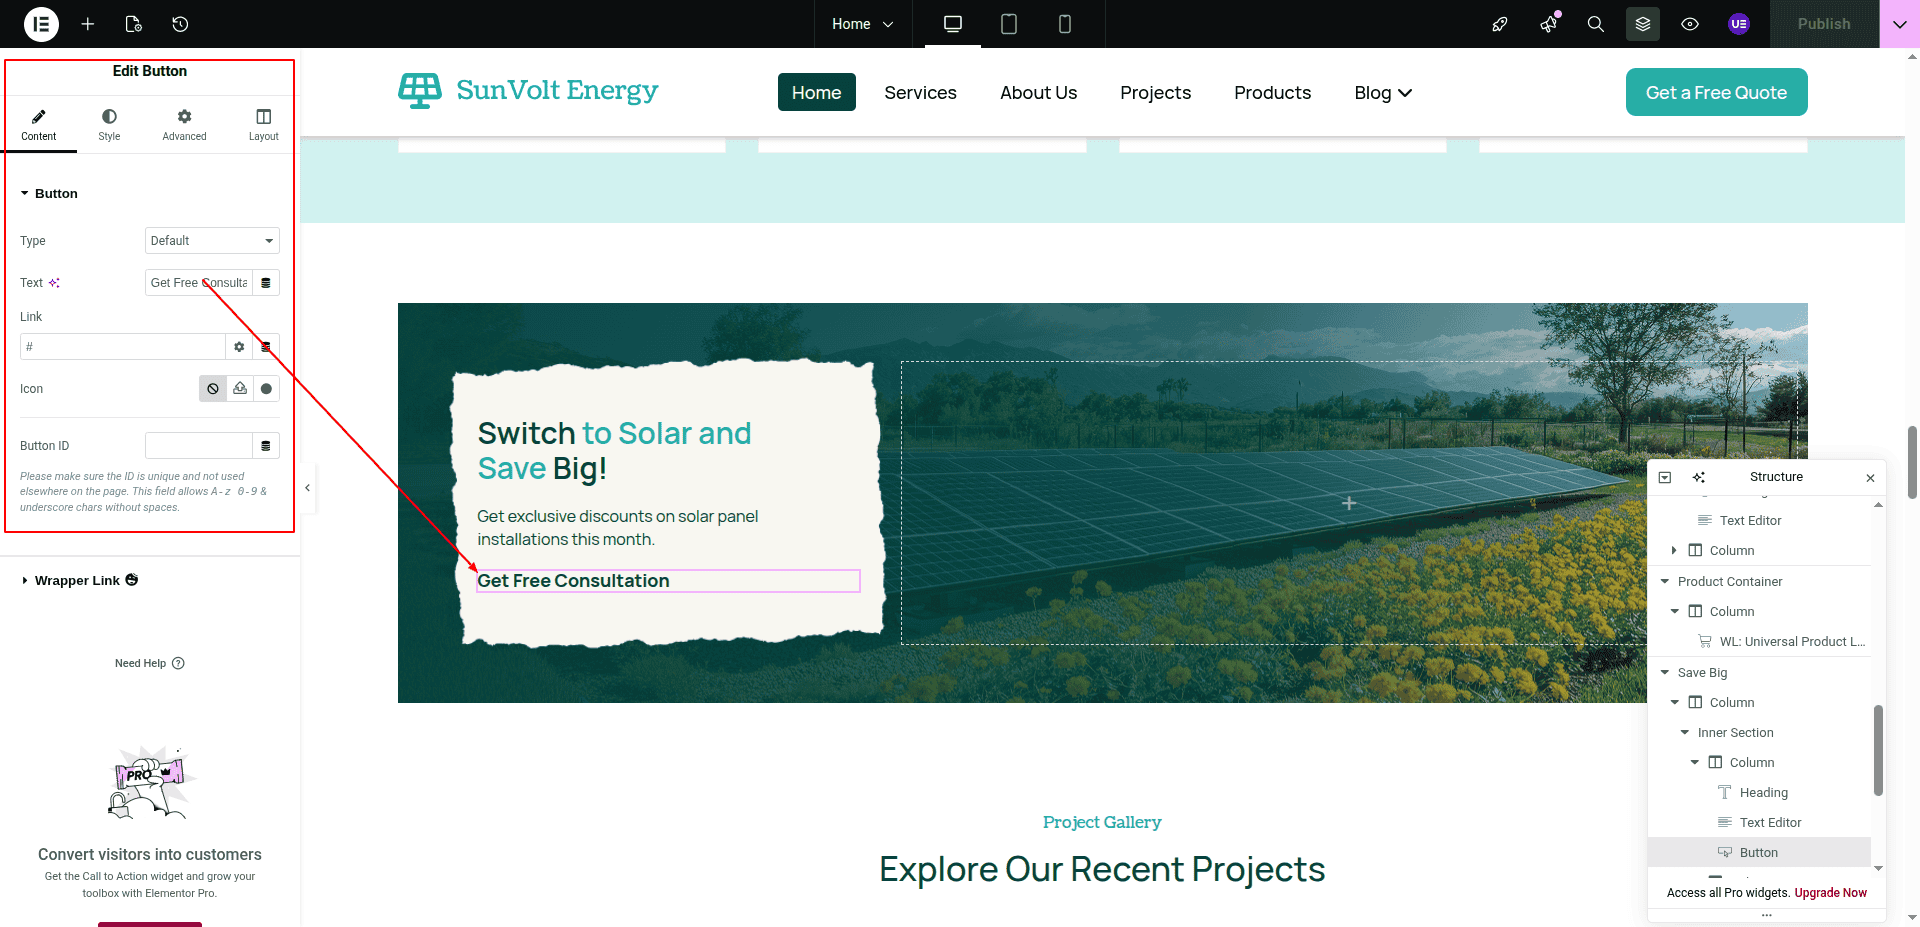
Task: Preview changes with the eye icon
Action: click(1690, 24)
